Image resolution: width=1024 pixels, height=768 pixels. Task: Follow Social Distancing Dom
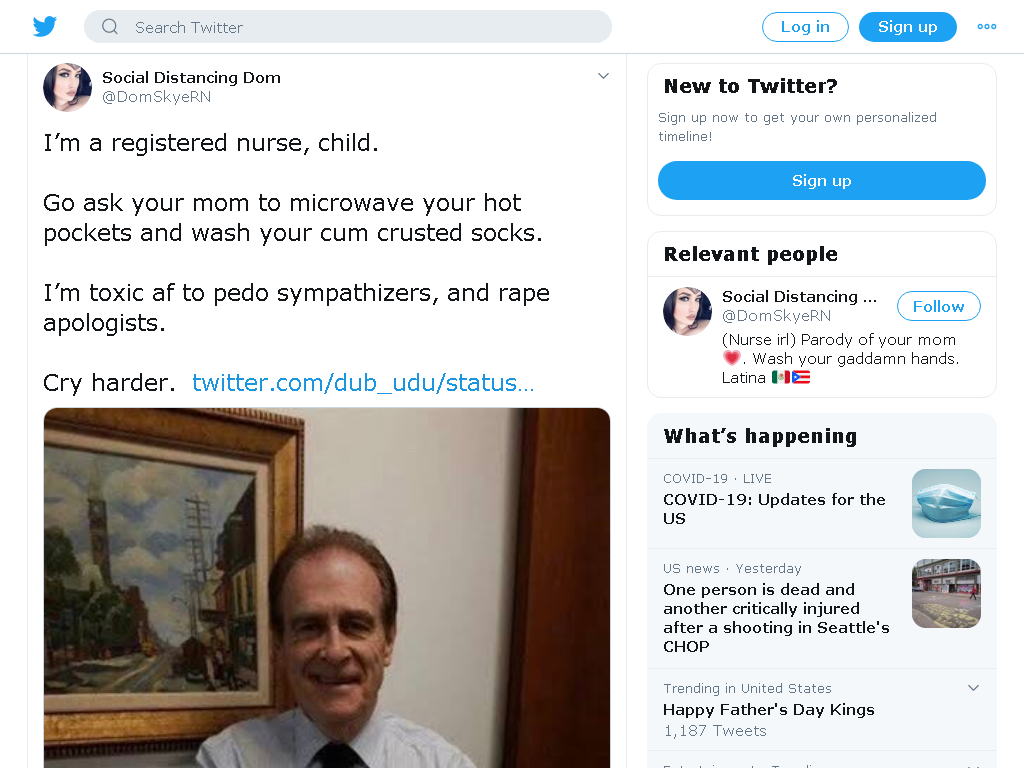click(938, 306)
